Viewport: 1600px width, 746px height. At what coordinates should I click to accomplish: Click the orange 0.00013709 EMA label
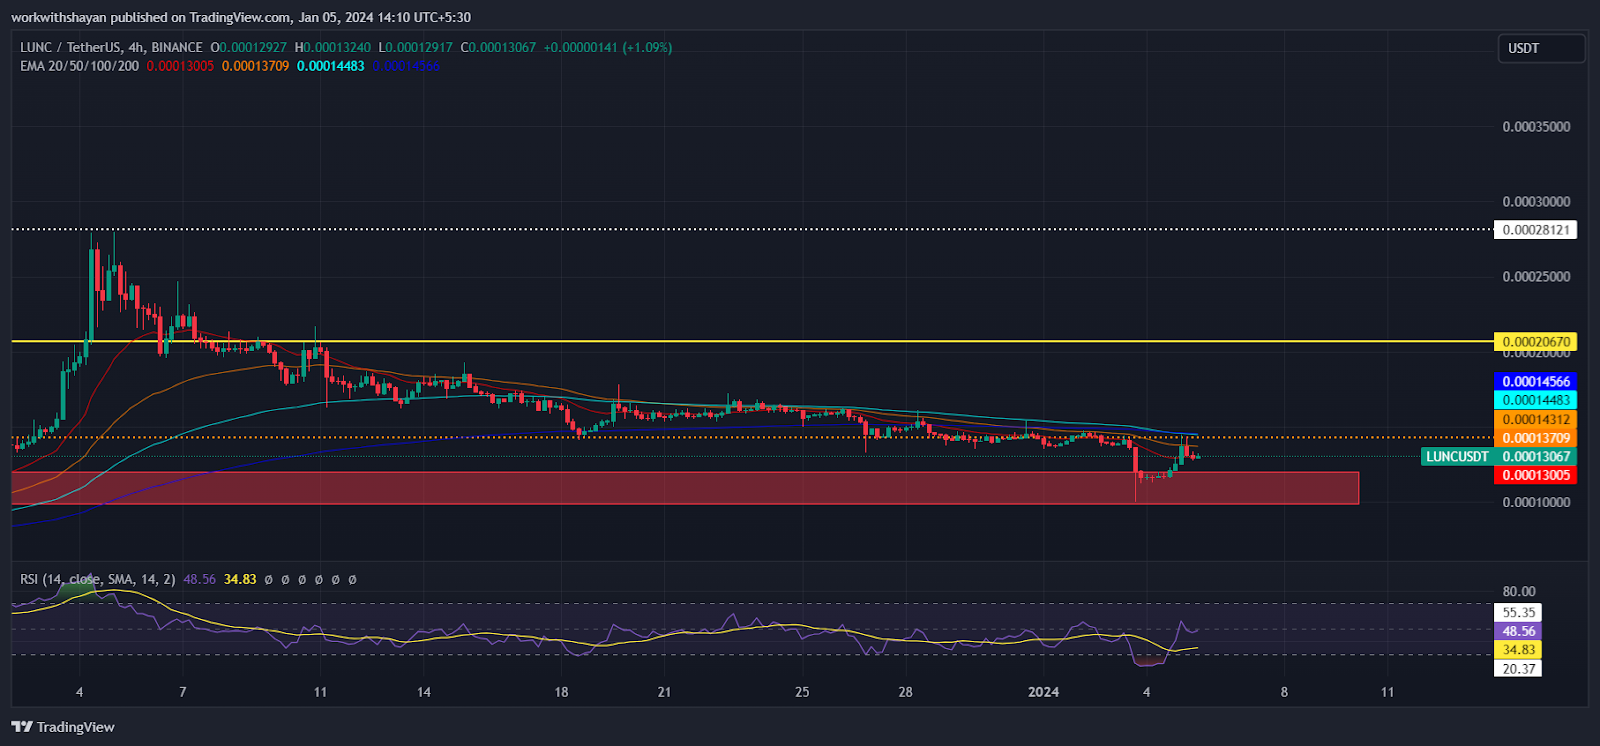[1535, 438]
